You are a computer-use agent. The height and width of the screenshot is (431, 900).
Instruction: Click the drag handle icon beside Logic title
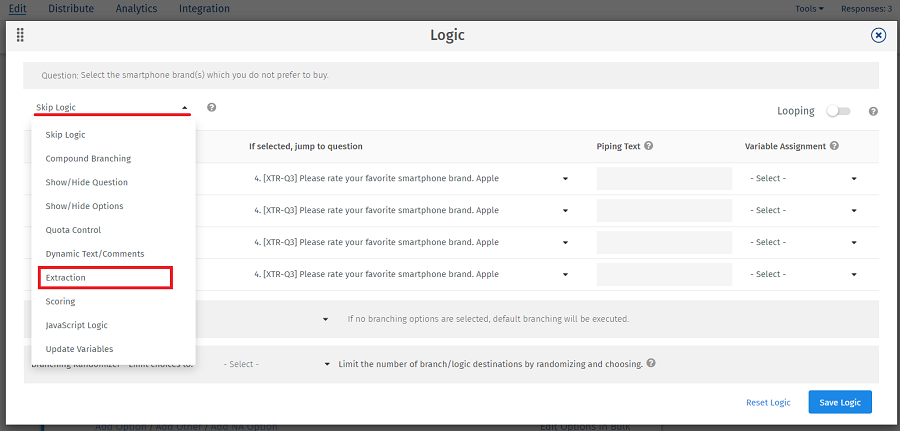(20, 35)
